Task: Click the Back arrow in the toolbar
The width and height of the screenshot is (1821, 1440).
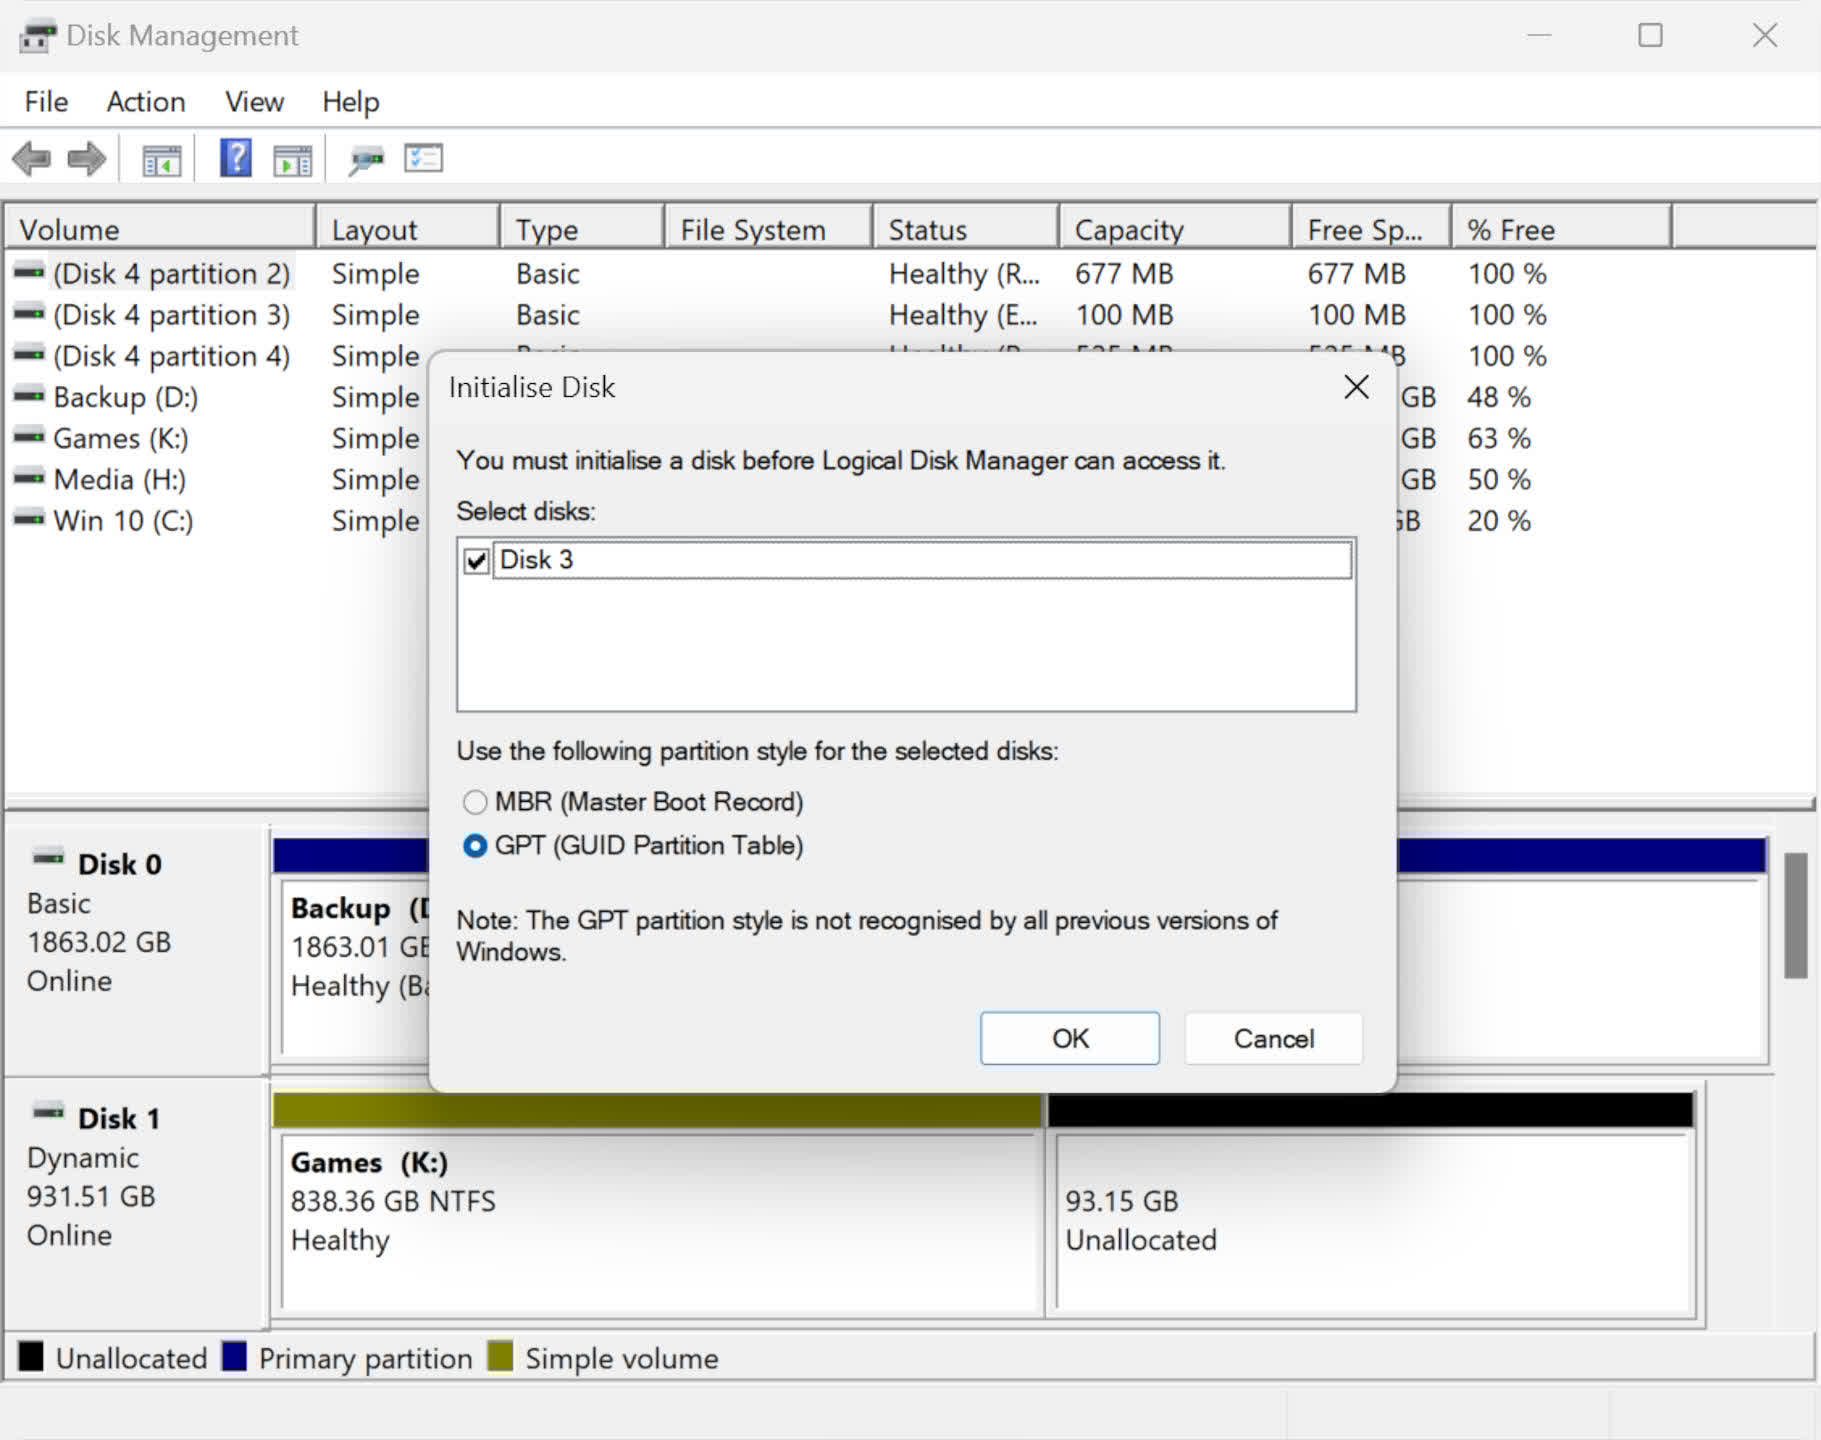Action: [x=31, y=159]
